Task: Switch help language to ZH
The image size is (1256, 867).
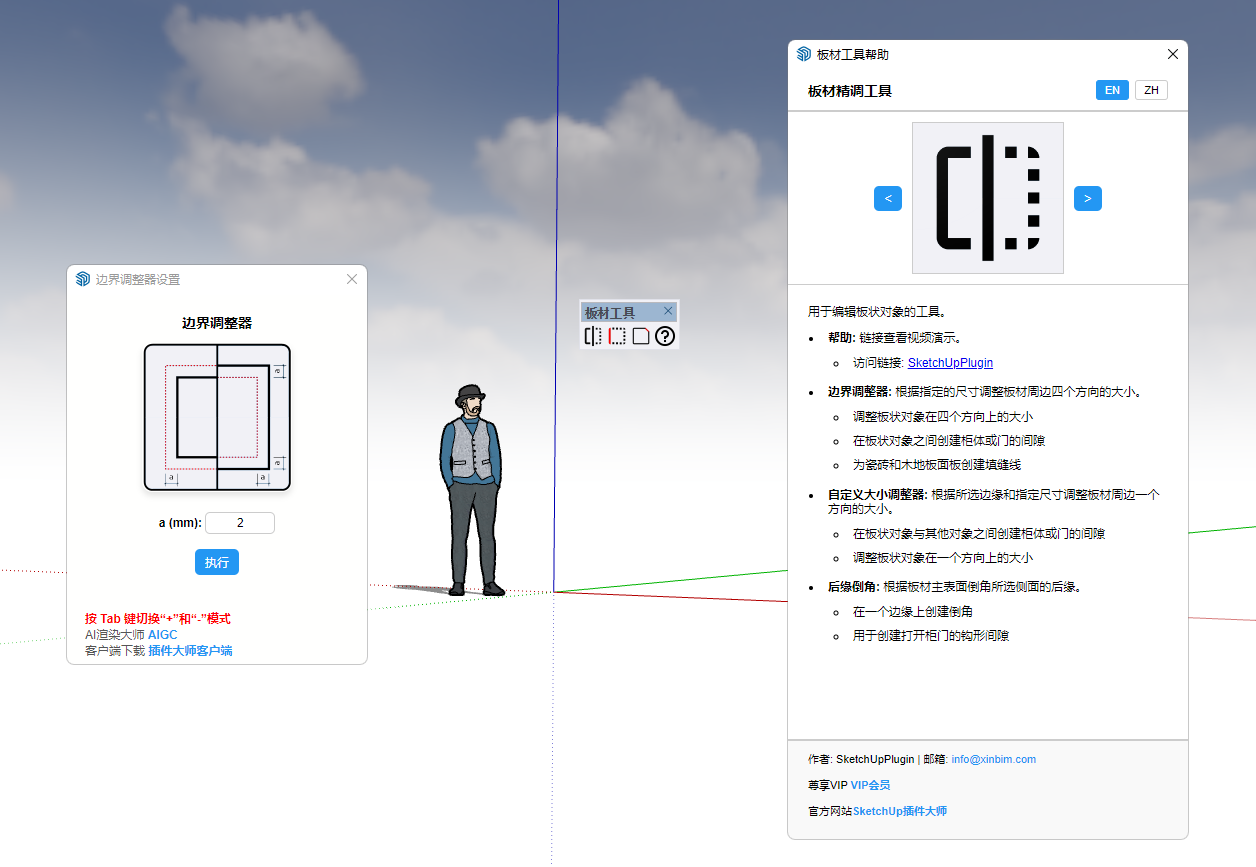Action: pos(1151,90)
